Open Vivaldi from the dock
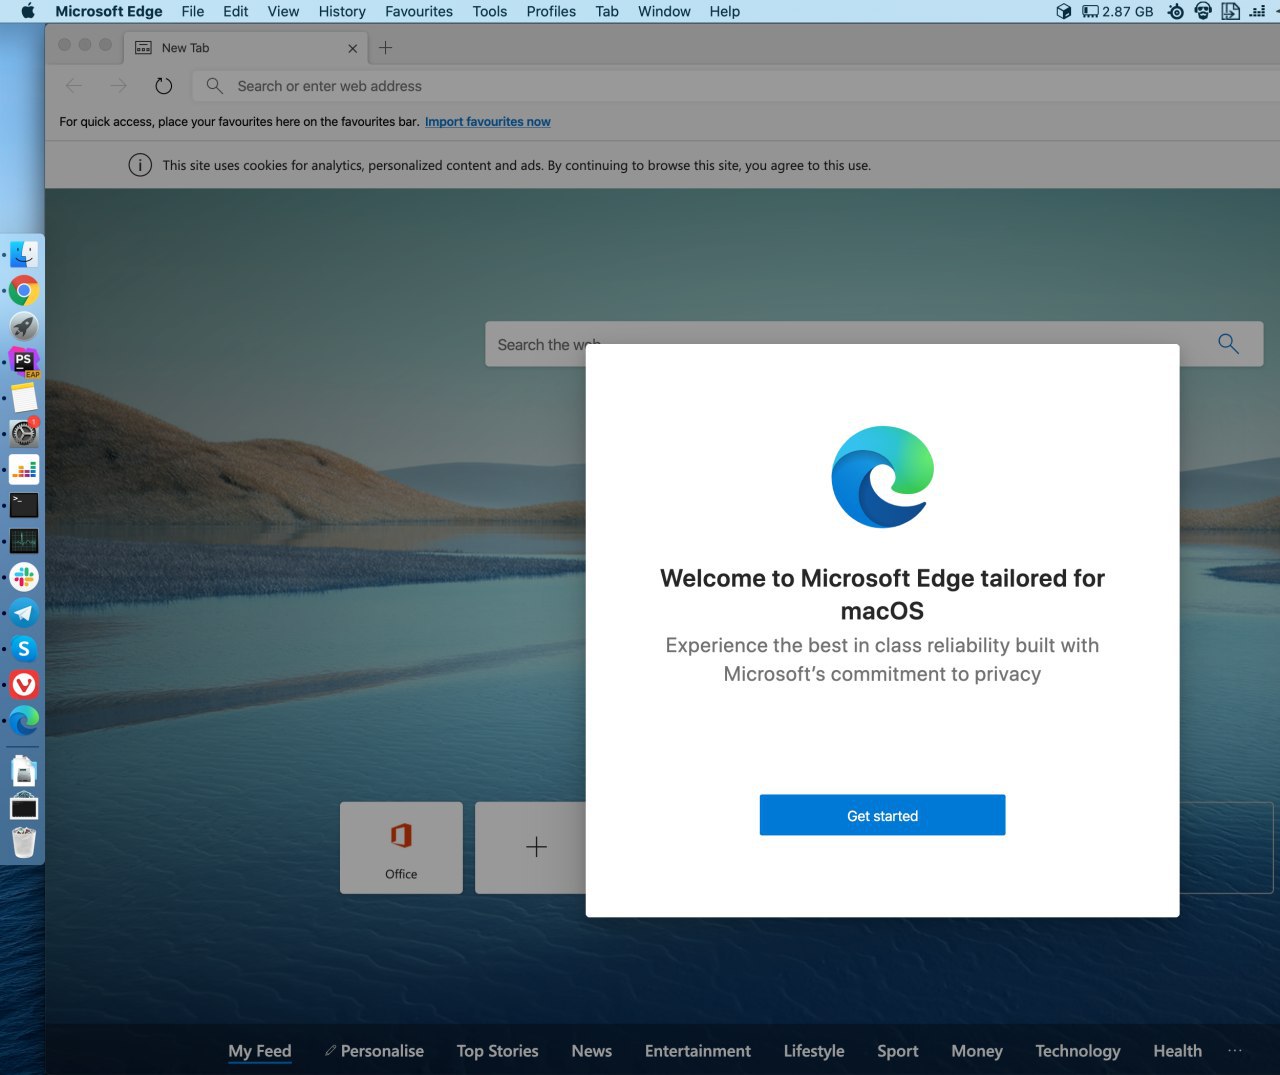This screenshot has height=1075, width=1280. [x=24, y=684]
